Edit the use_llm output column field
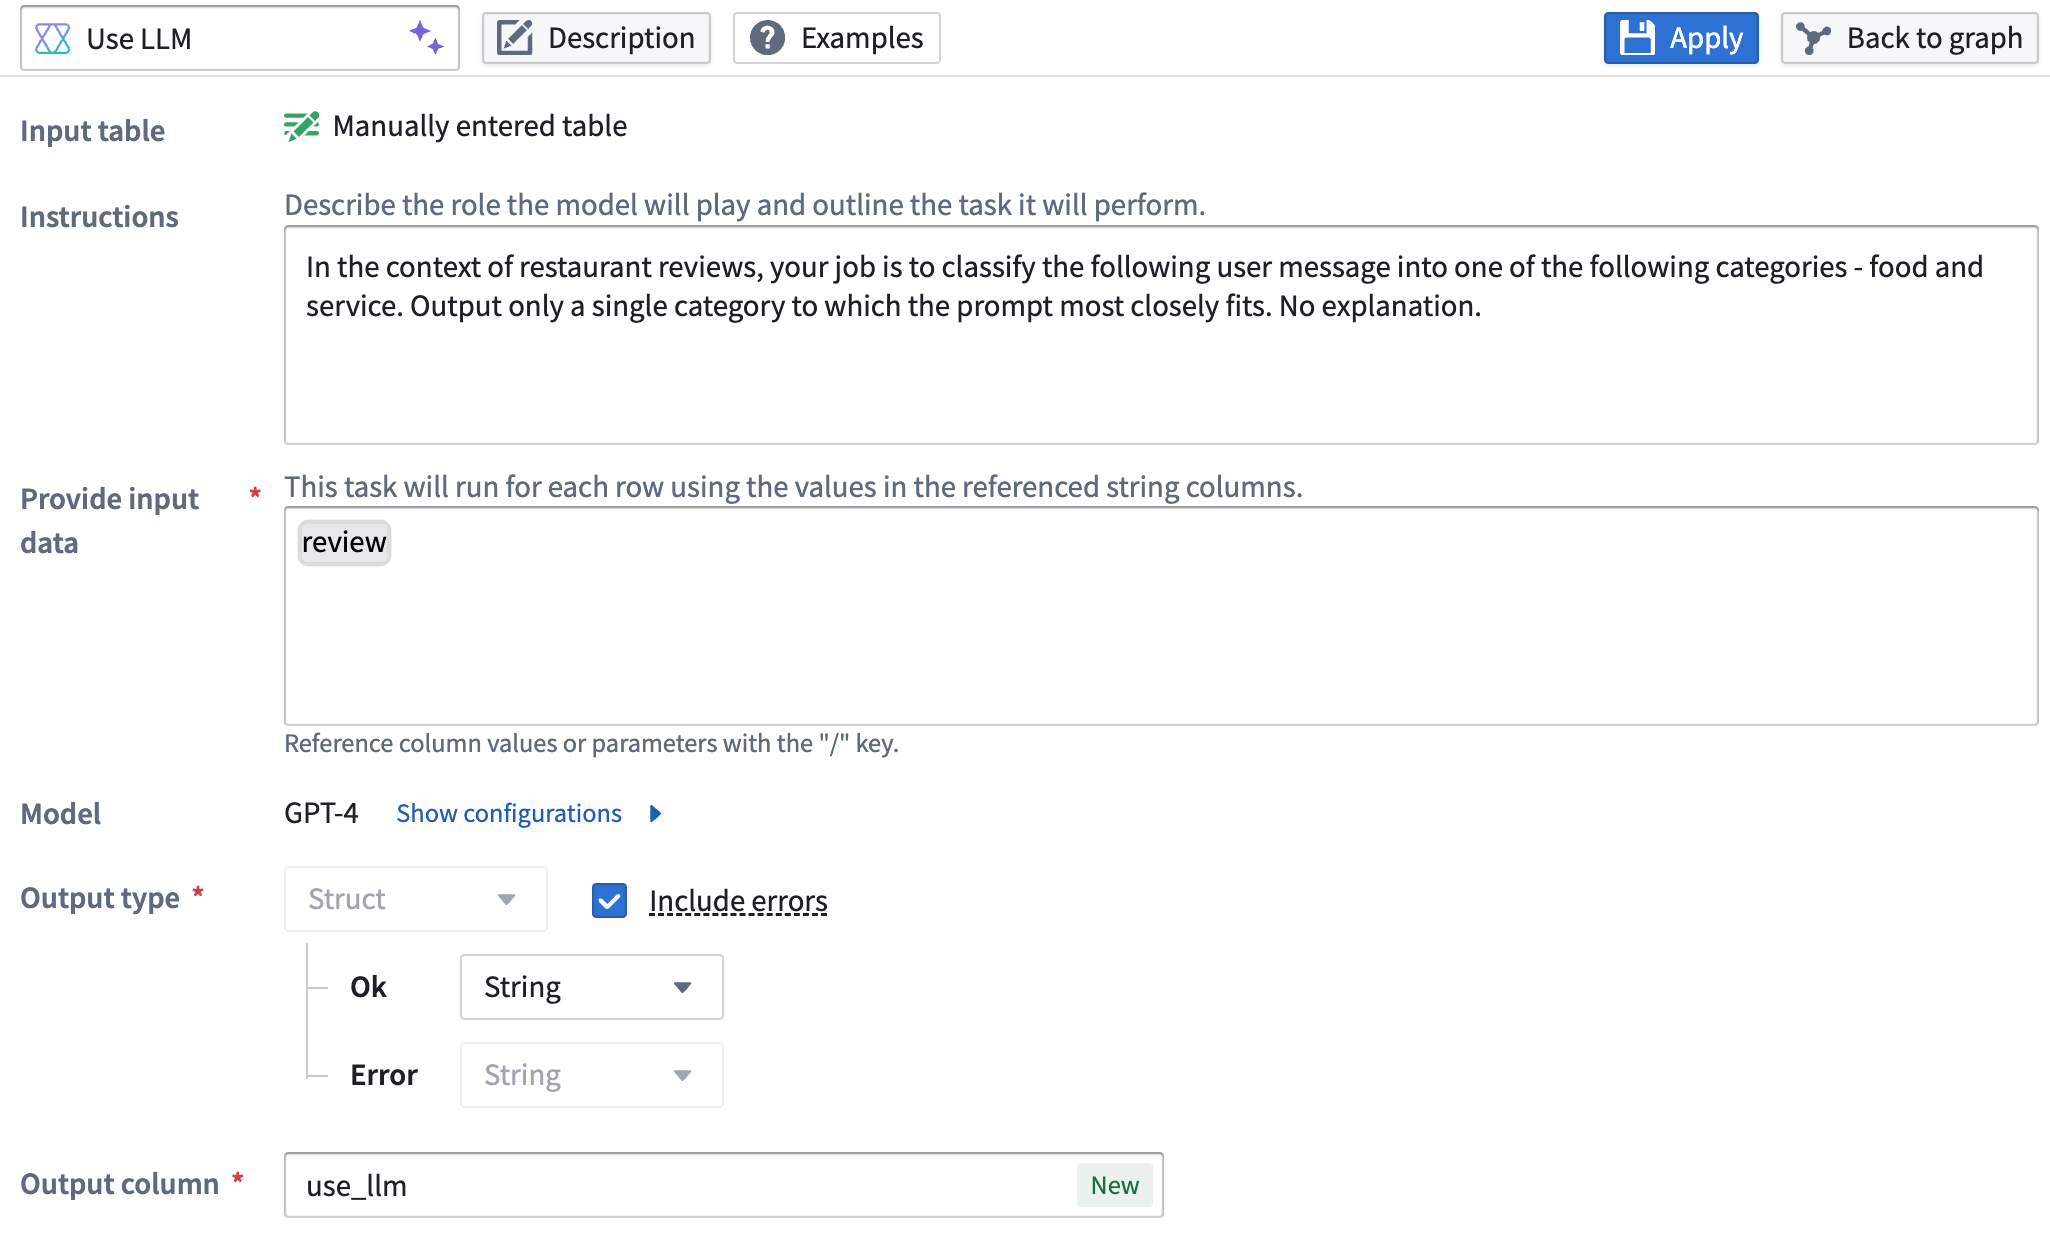Screen dimensions: 2050x1258 (723, 1185)
